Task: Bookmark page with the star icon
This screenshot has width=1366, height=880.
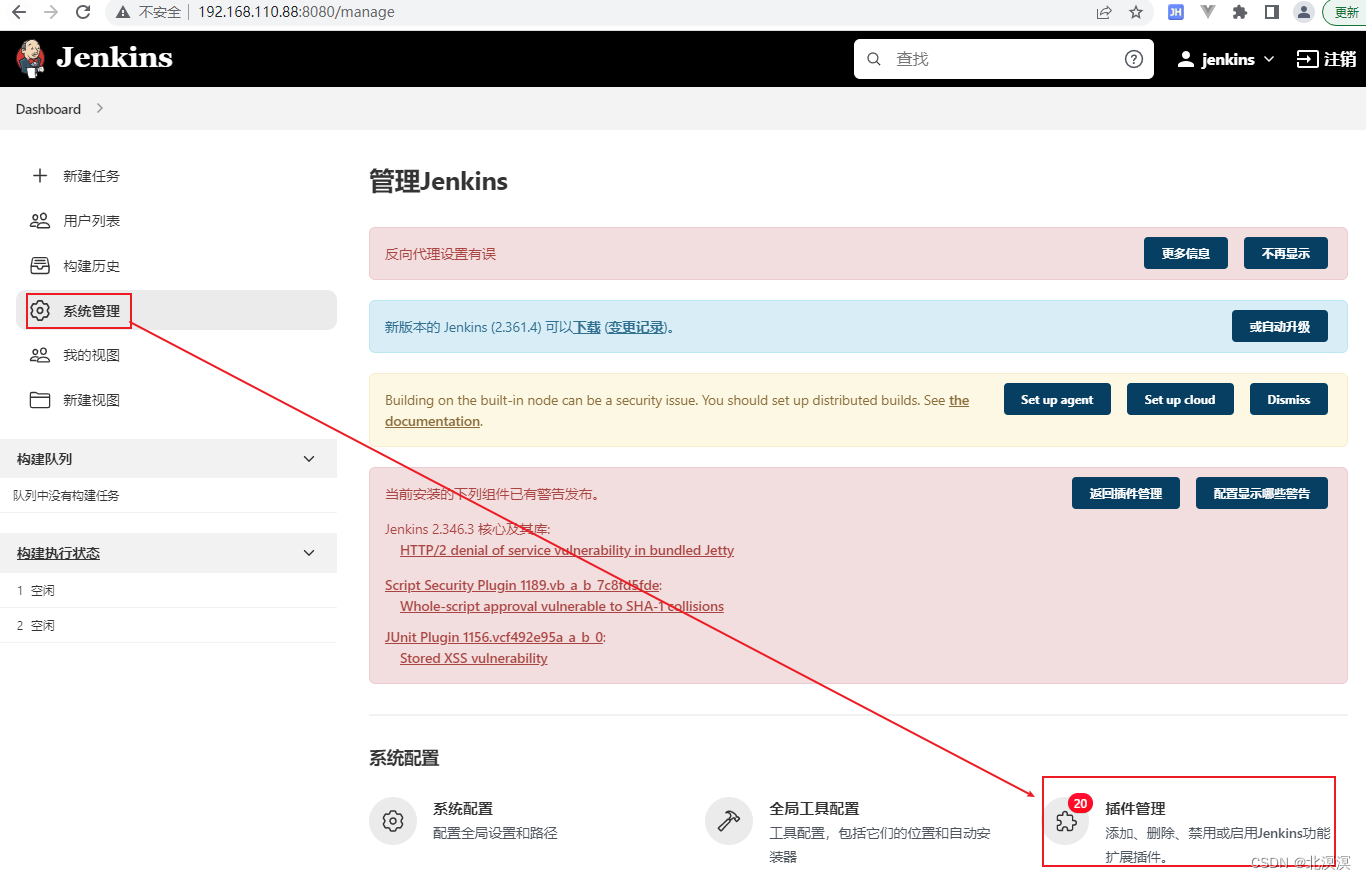Action: point(1136,12)
